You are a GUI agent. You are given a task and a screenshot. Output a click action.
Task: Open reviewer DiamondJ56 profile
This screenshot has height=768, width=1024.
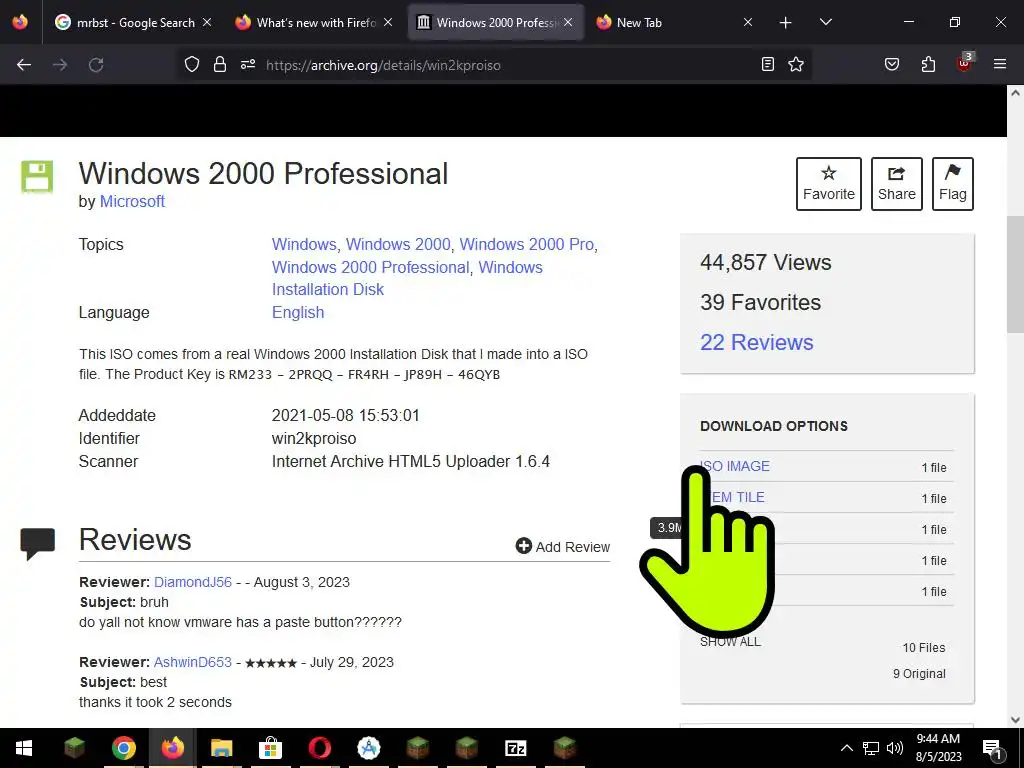[x=193, y=582]
